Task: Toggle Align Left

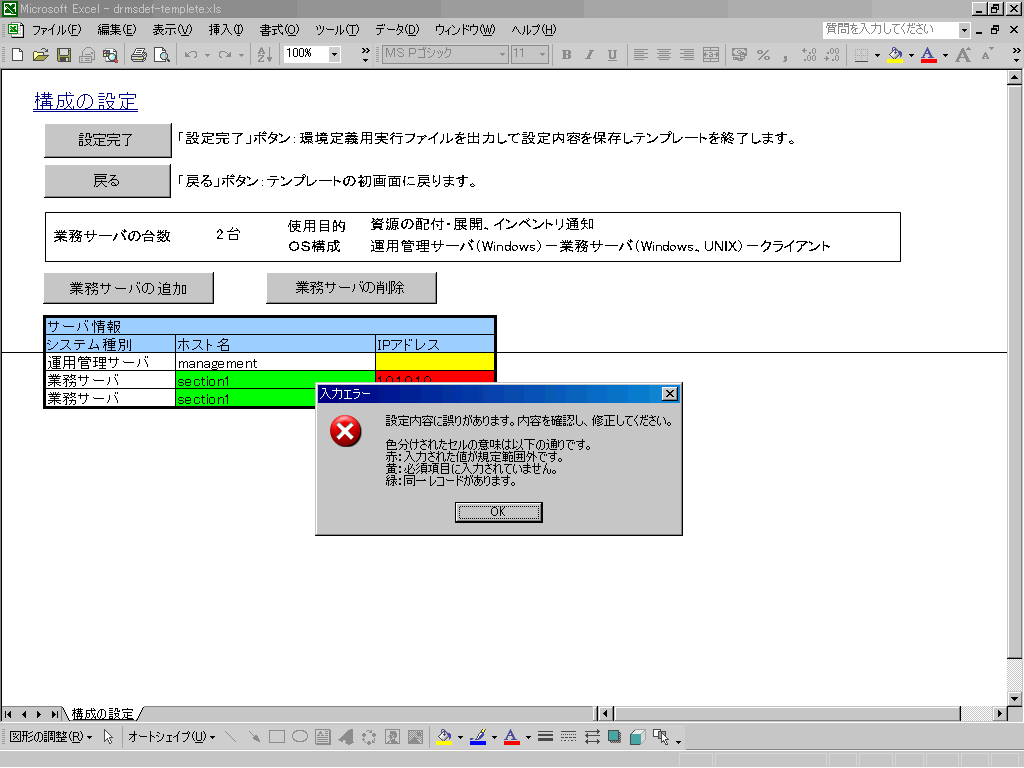Action: coord(641,55)
